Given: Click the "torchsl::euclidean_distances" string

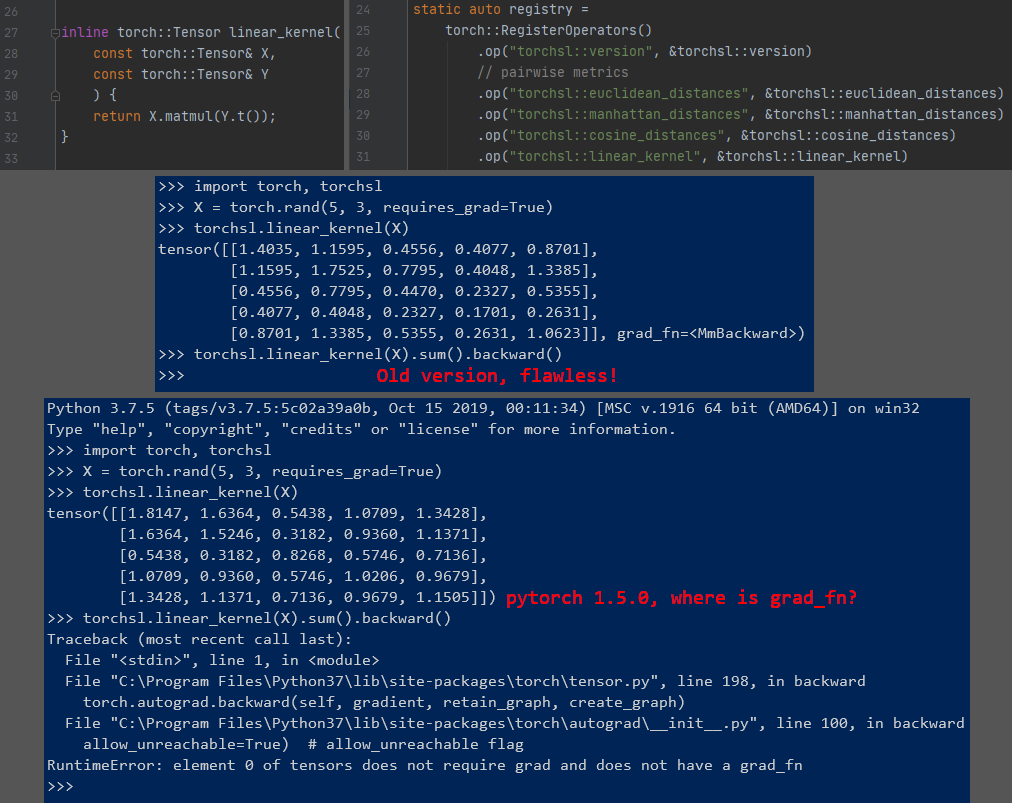Looking at the screenshot, I should click(x=629, y=94).
